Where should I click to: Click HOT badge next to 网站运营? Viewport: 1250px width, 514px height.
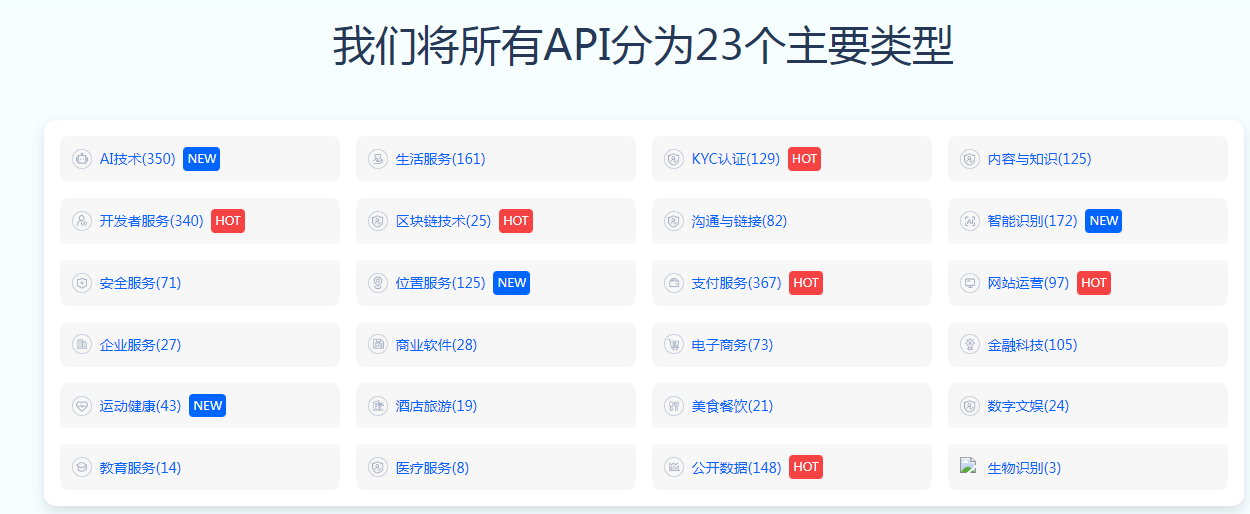pos(1094,283)
